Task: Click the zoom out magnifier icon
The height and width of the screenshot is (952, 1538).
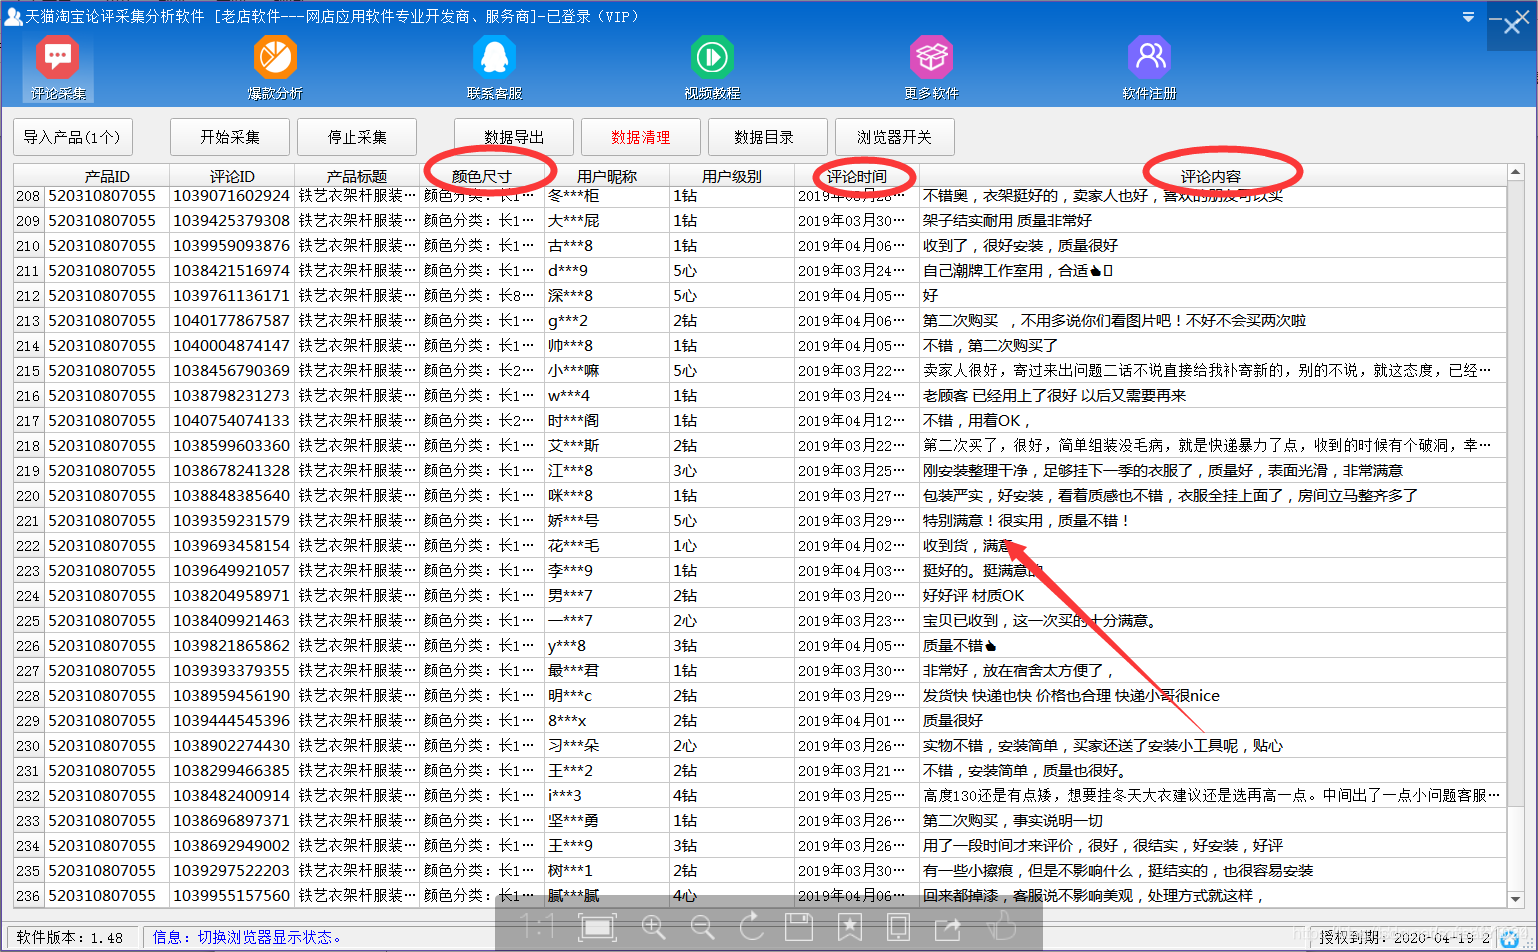Action: point(702,927)
